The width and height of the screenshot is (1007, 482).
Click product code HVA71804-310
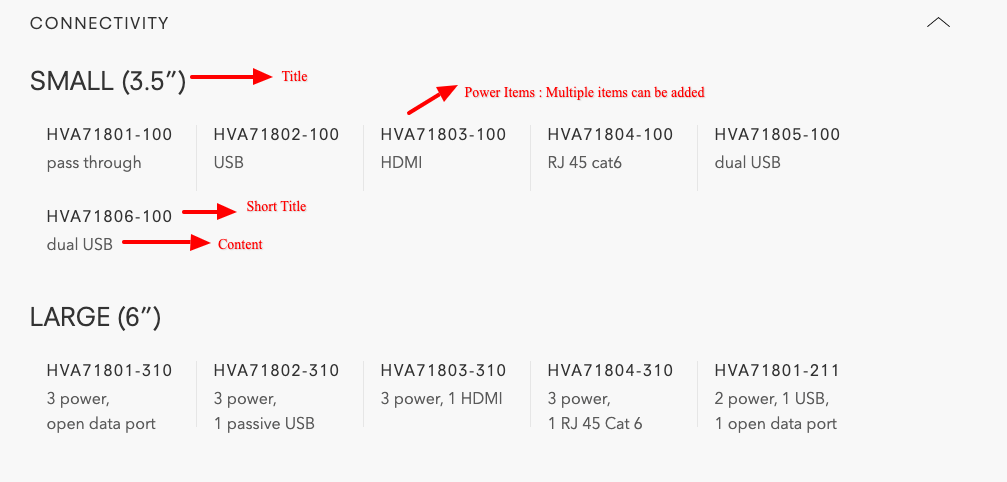point(610,370)
